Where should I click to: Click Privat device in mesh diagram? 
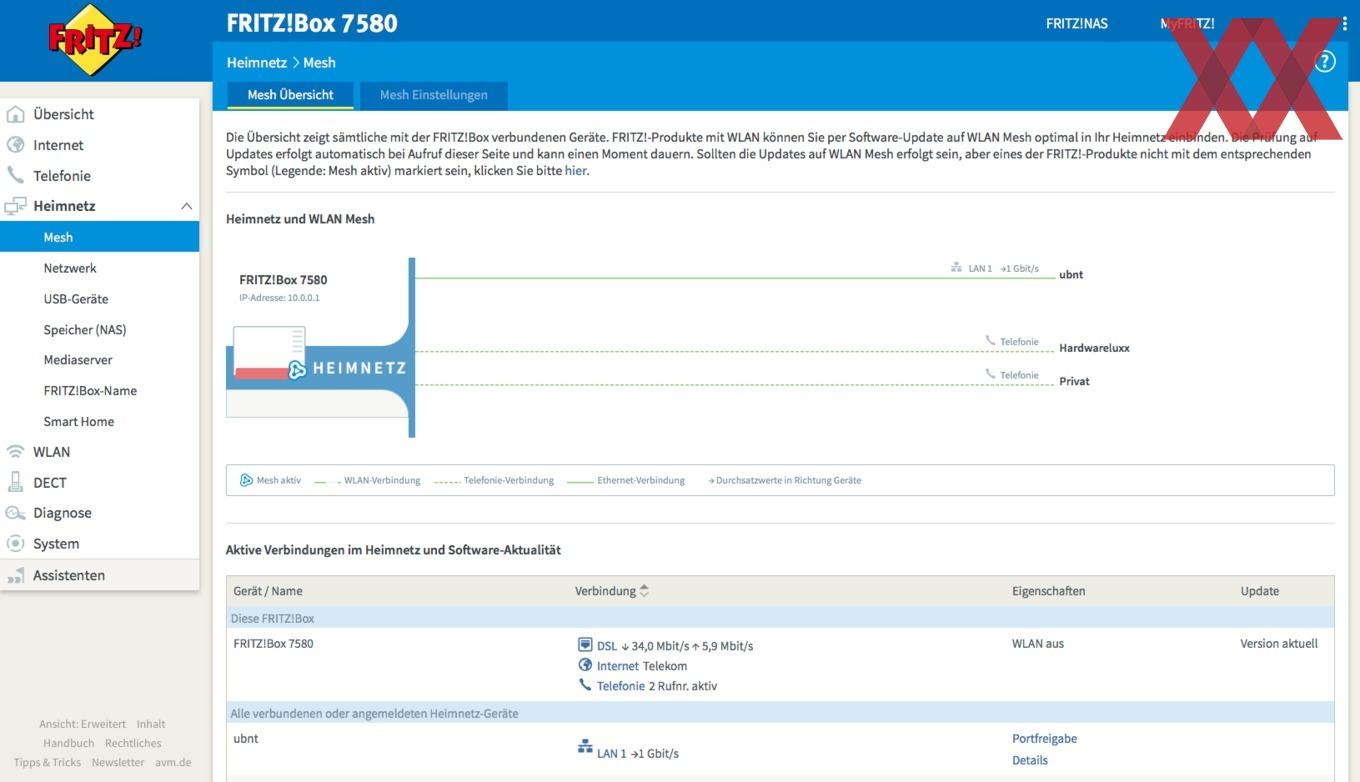pos(1074,381)
